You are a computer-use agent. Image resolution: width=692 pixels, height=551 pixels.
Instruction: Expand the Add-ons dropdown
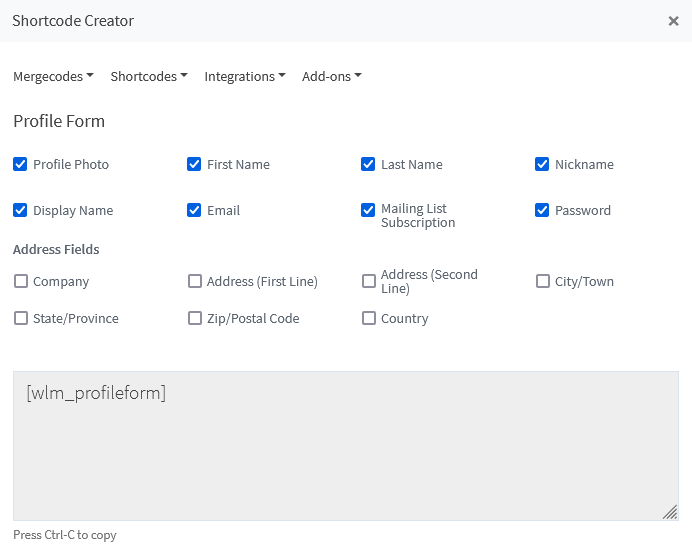coord(332,76)
